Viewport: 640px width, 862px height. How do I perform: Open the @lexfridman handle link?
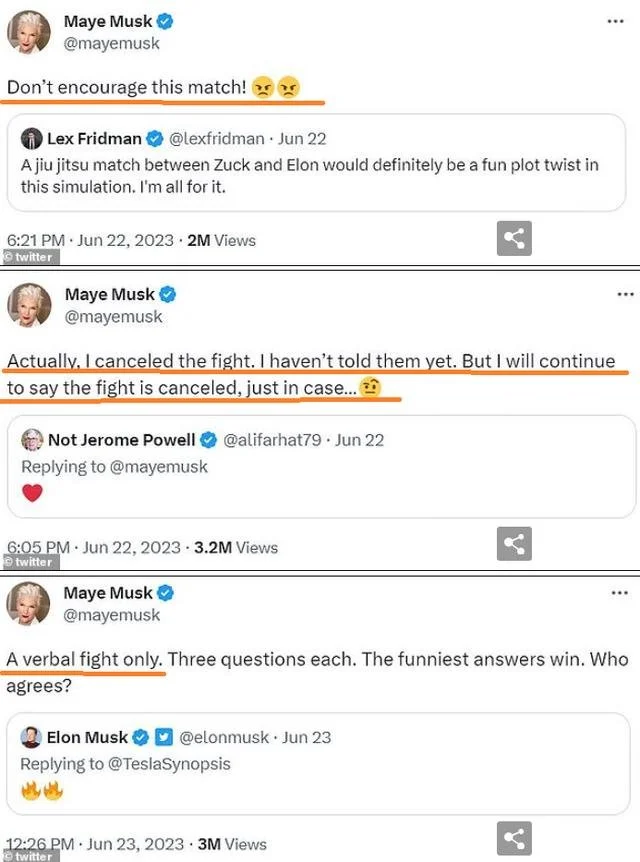point(222,139)
